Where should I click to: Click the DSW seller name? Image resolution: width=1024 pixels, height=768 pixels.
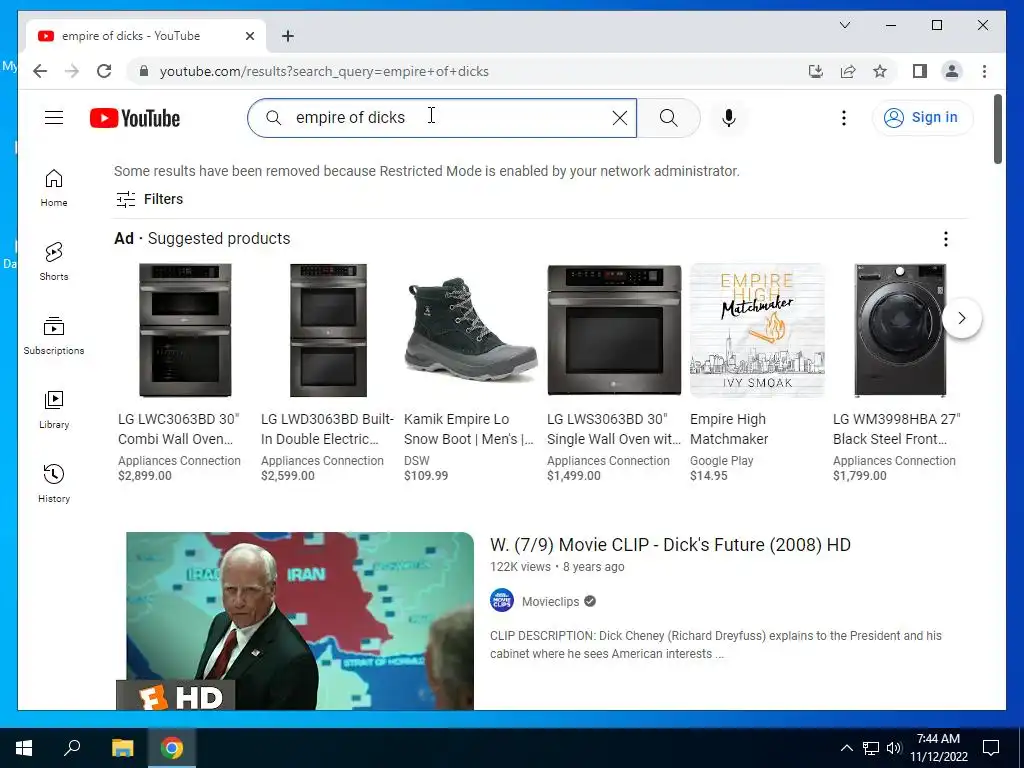click(417, 460)
